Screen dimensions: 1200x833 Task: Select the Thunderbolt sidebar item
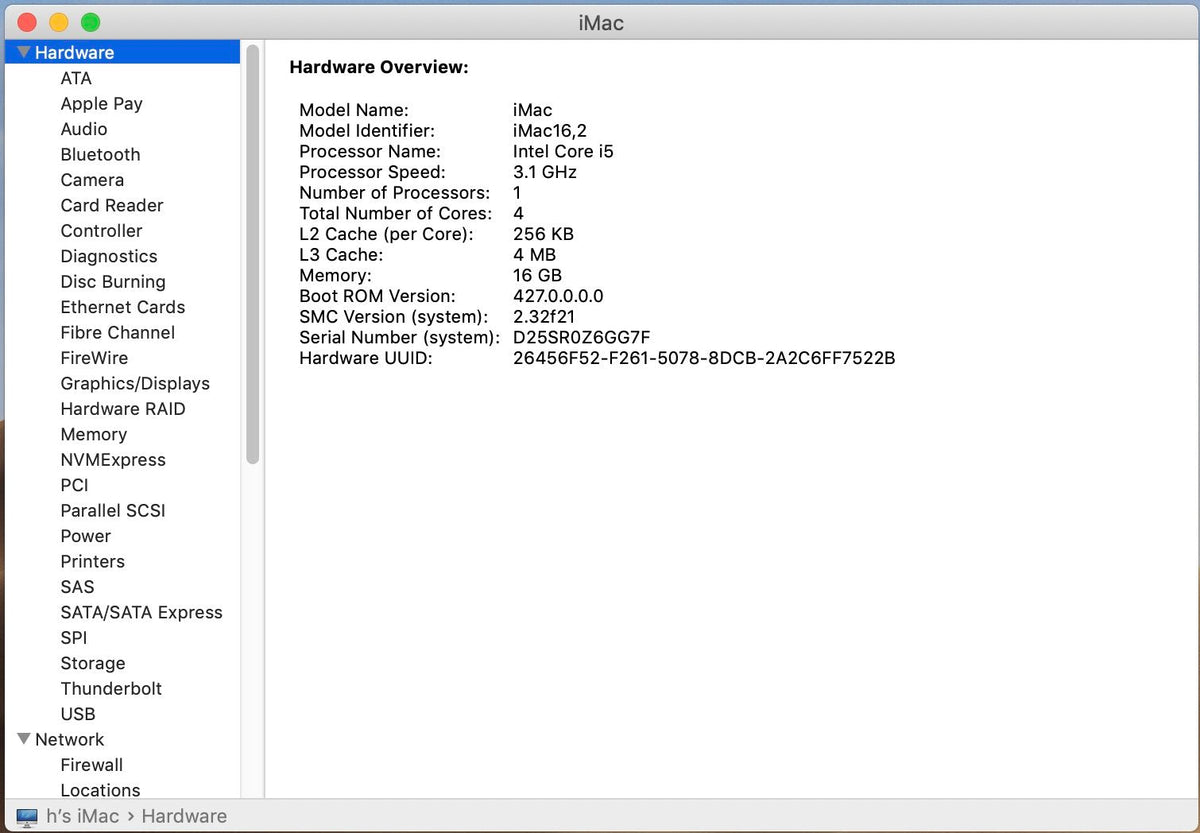[x=111, y=688]
